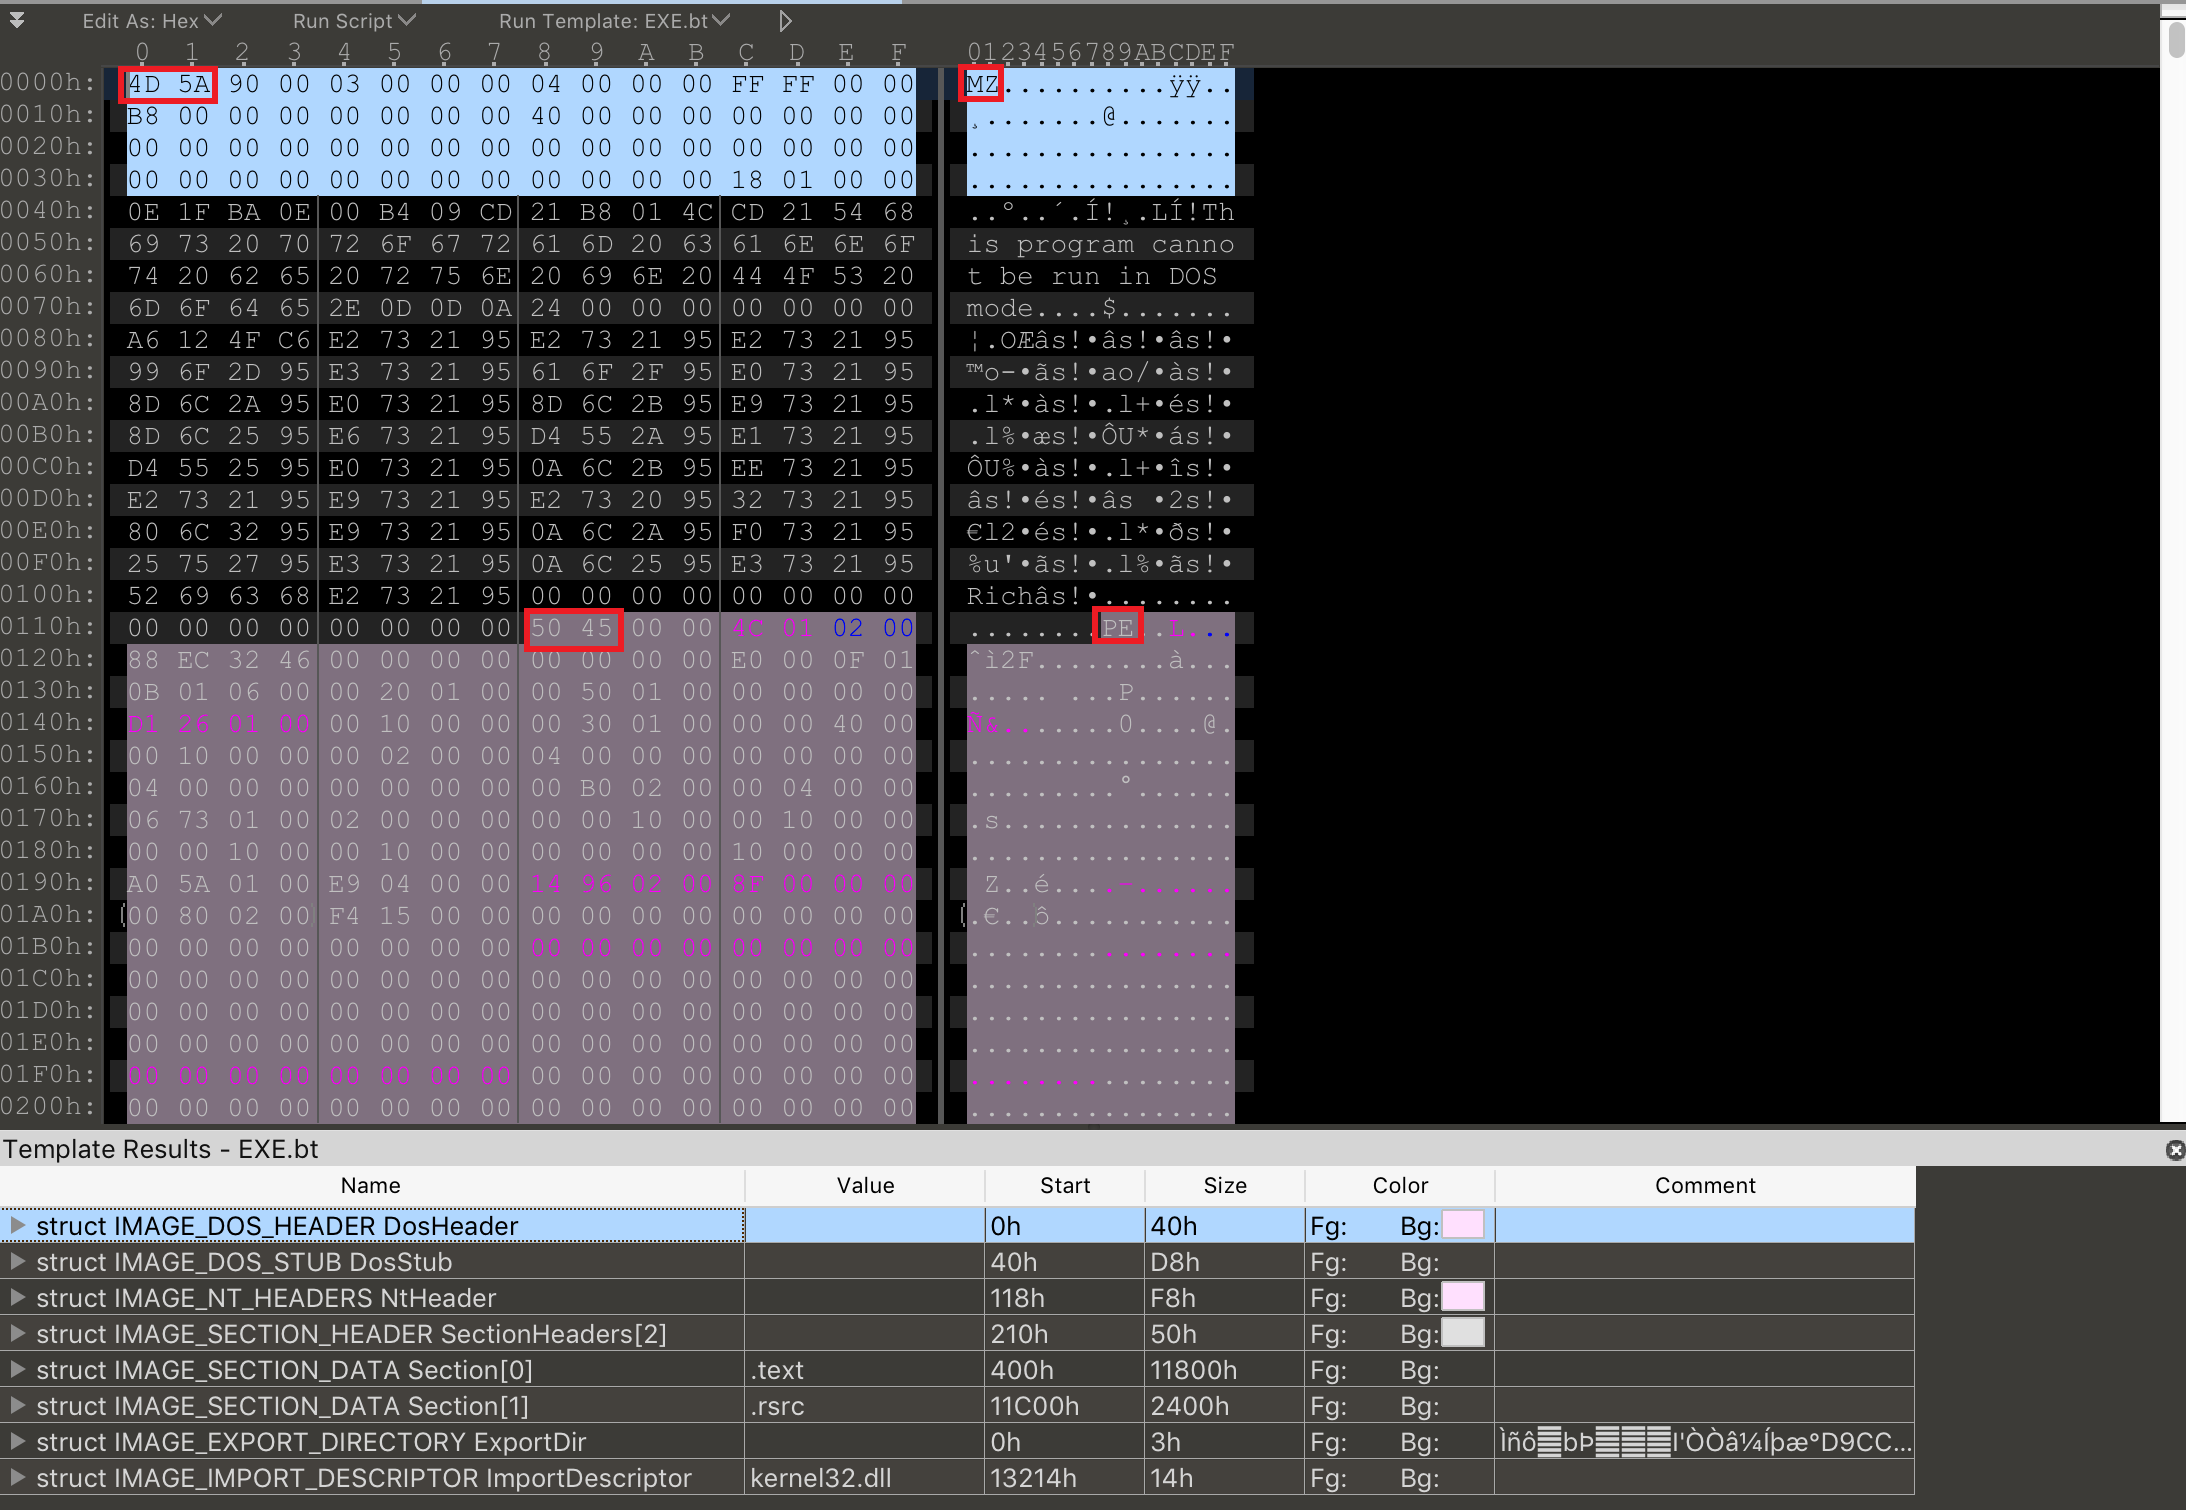Click the Start column header

point(1064,1185)
